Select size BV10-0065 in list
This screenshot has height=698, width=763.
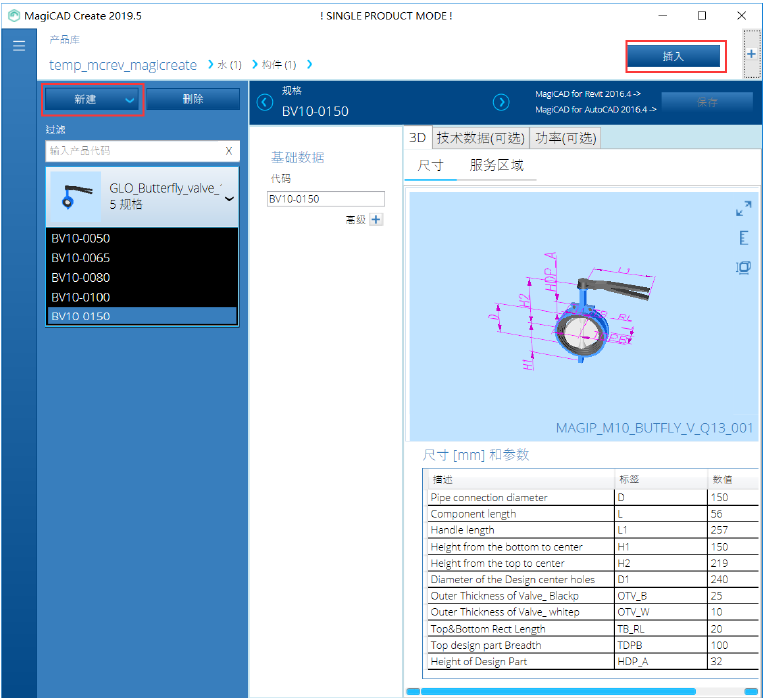pyautogui.click(x=142, y=258)
